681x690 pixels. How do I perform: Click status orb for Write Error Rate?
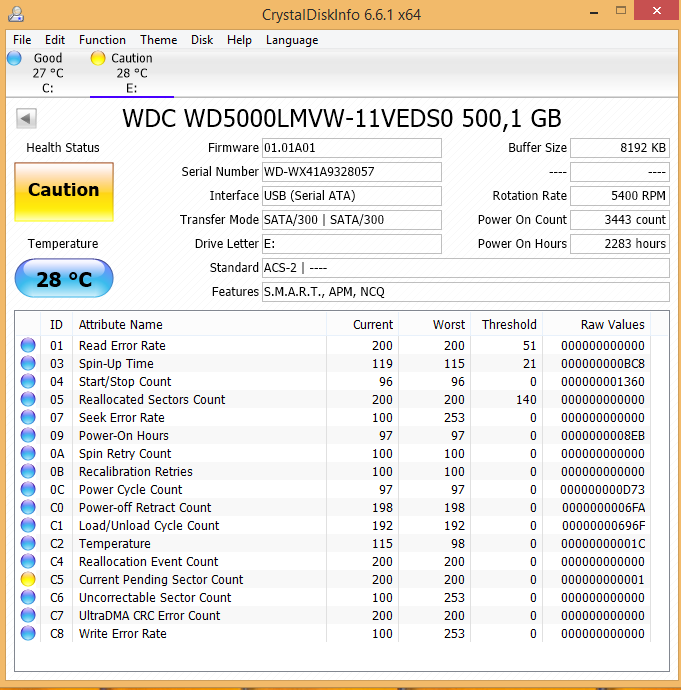(x=28, y=634)
